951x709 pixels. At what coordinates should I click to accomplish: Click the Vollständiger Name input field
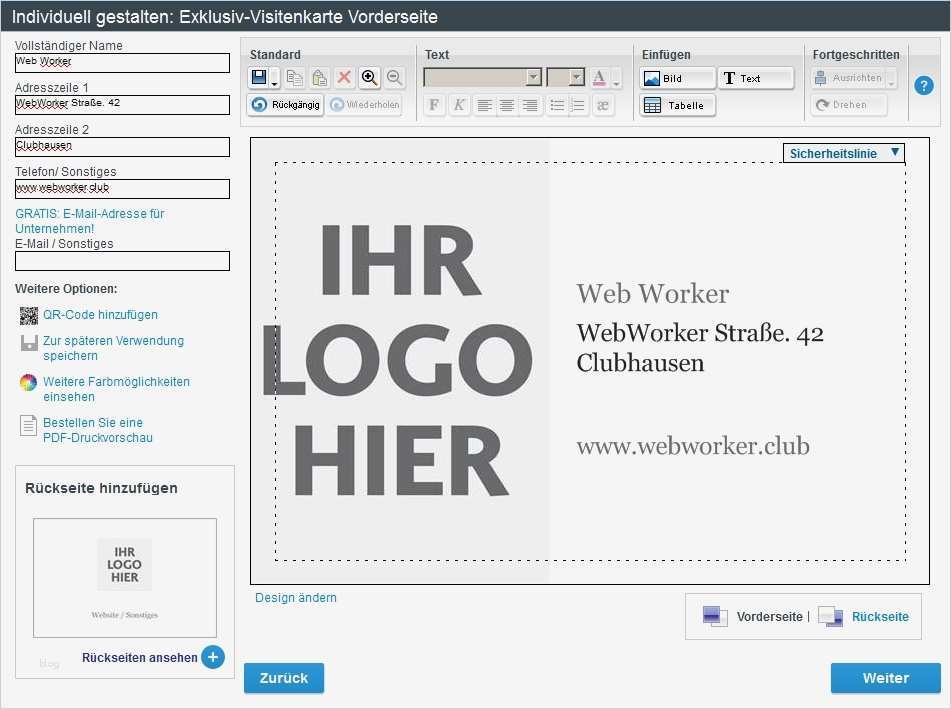click(x=123, y=62)
